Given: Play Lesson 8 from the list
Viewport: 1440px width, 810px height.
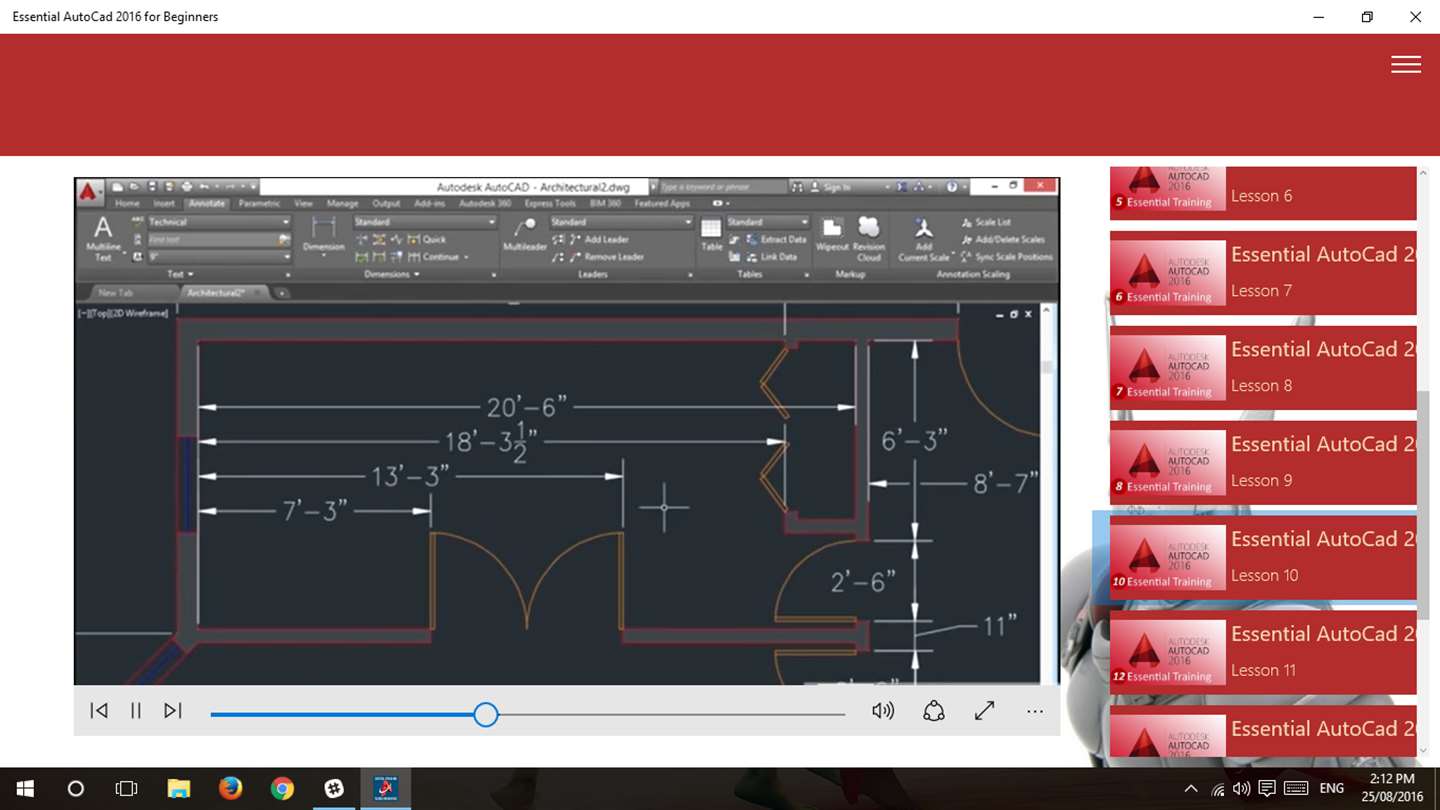Looking at the screenshot, I should click(1263, 366).
